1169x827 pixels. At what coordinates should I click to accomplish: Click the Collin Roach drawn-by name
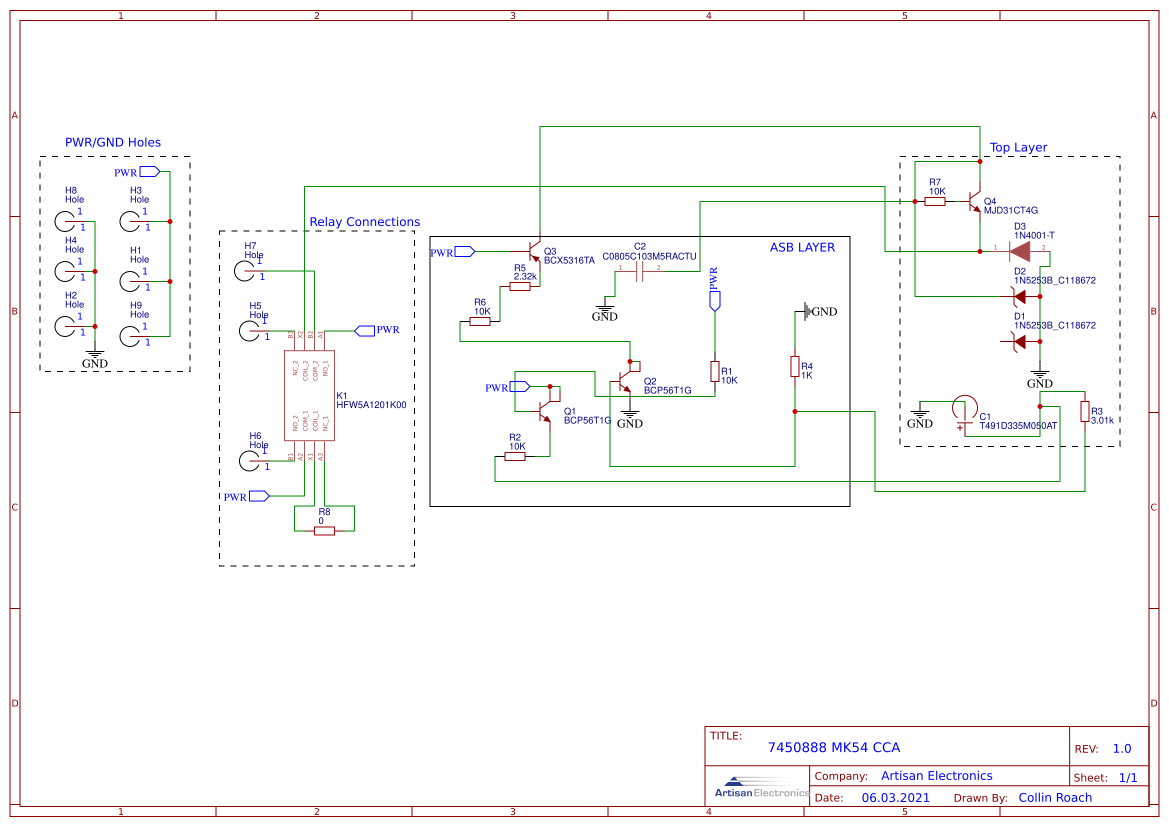(x=1055, y=797)
